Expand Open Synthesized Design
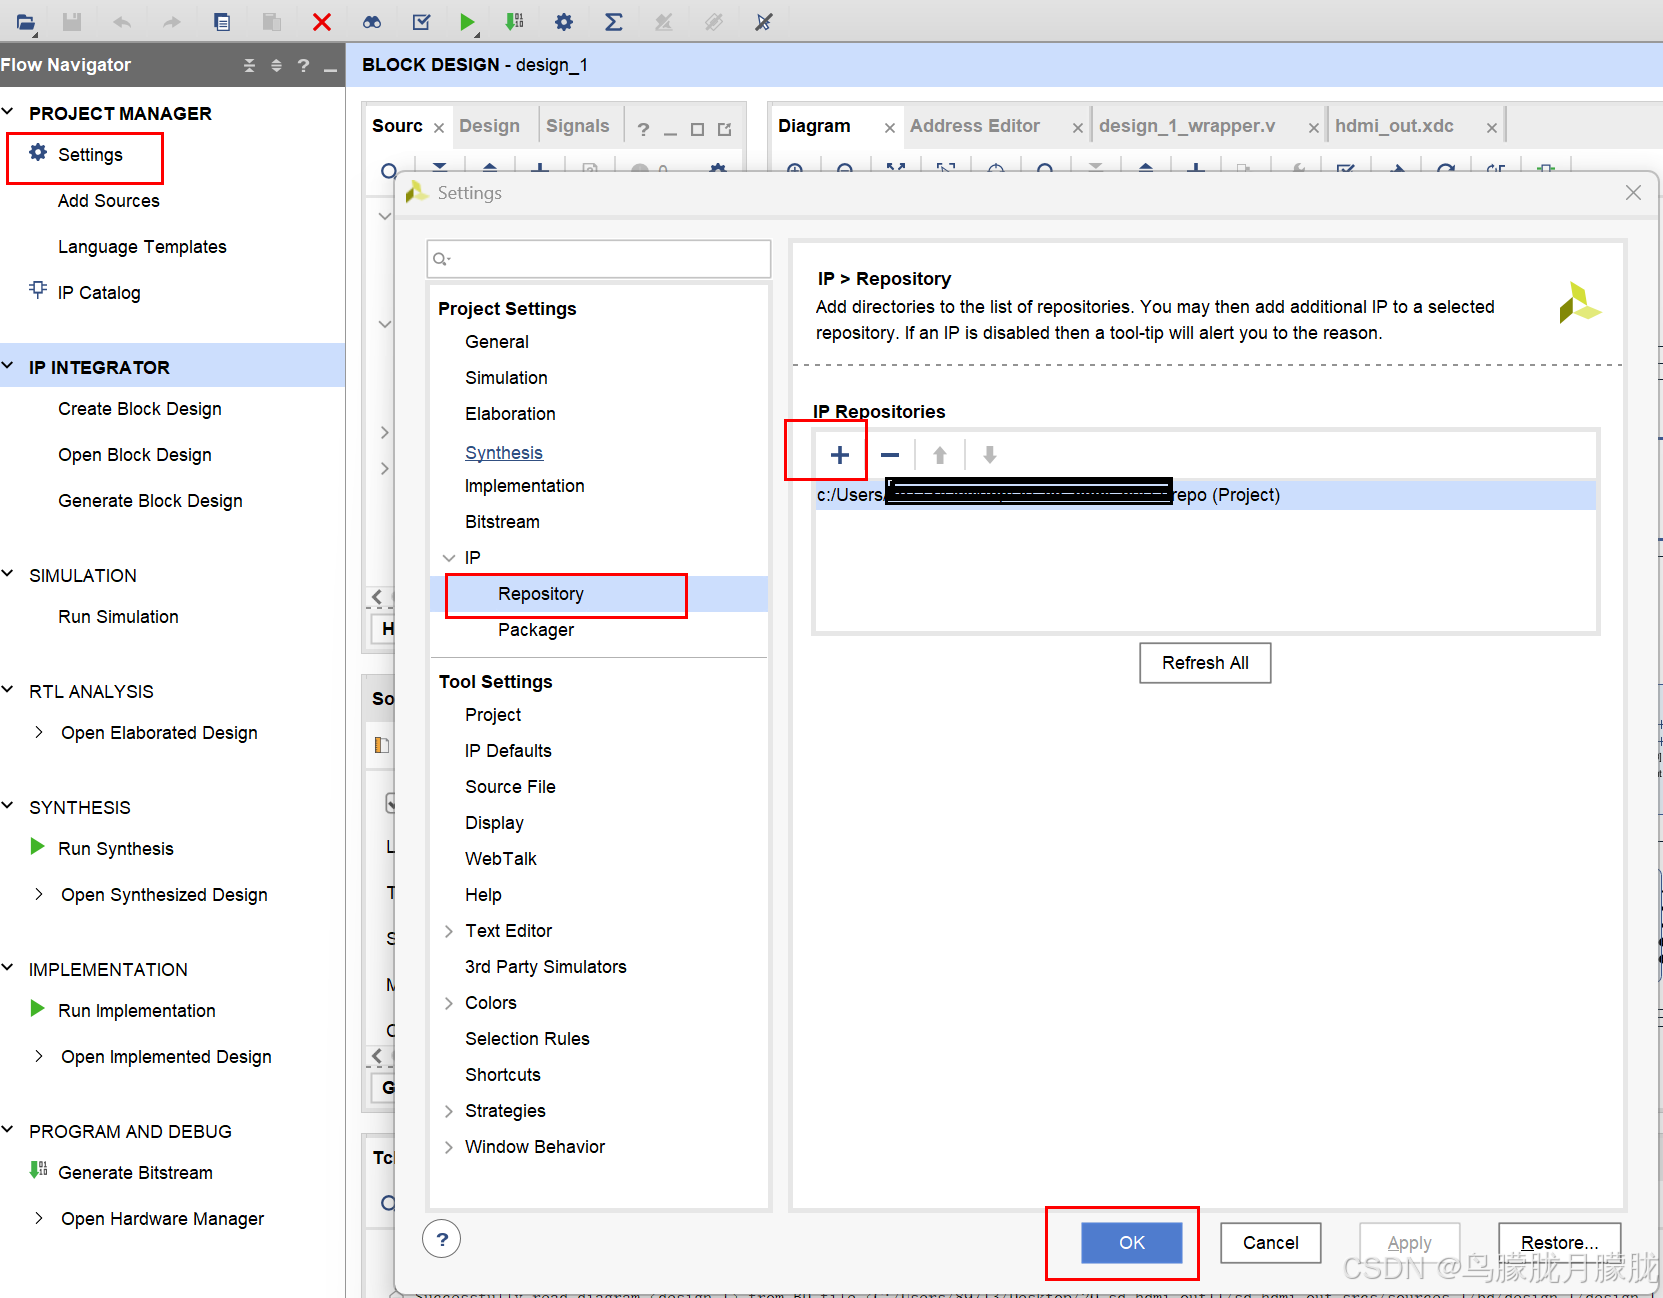Viewport: 1663px width, 1298px height. [39, 894]
